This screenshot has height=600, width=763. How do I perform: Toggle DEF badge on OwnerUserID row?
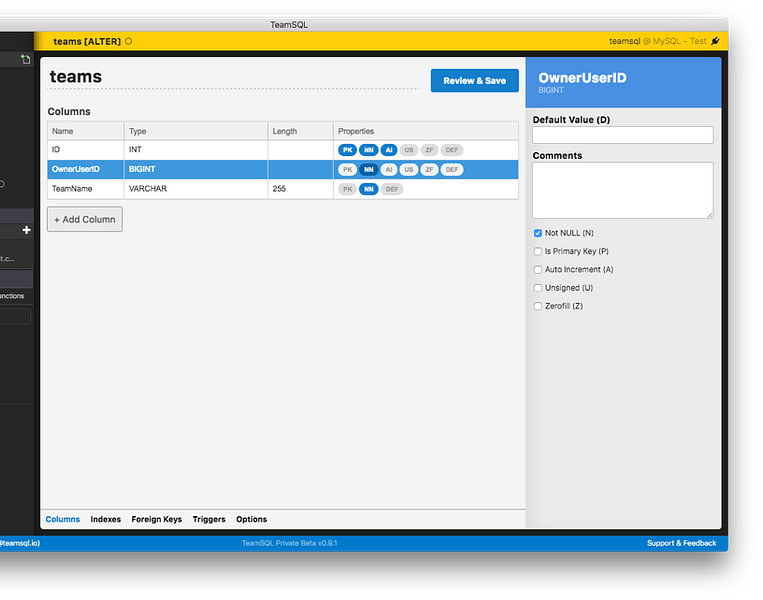click(452, 169)
